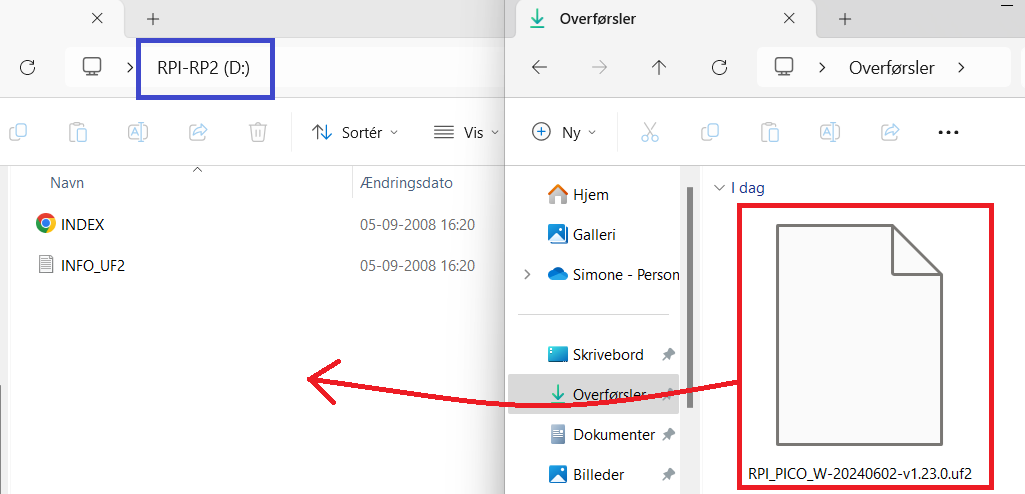Click the This PC monitor icon in RPI-RP2 window

click(90, 67)
